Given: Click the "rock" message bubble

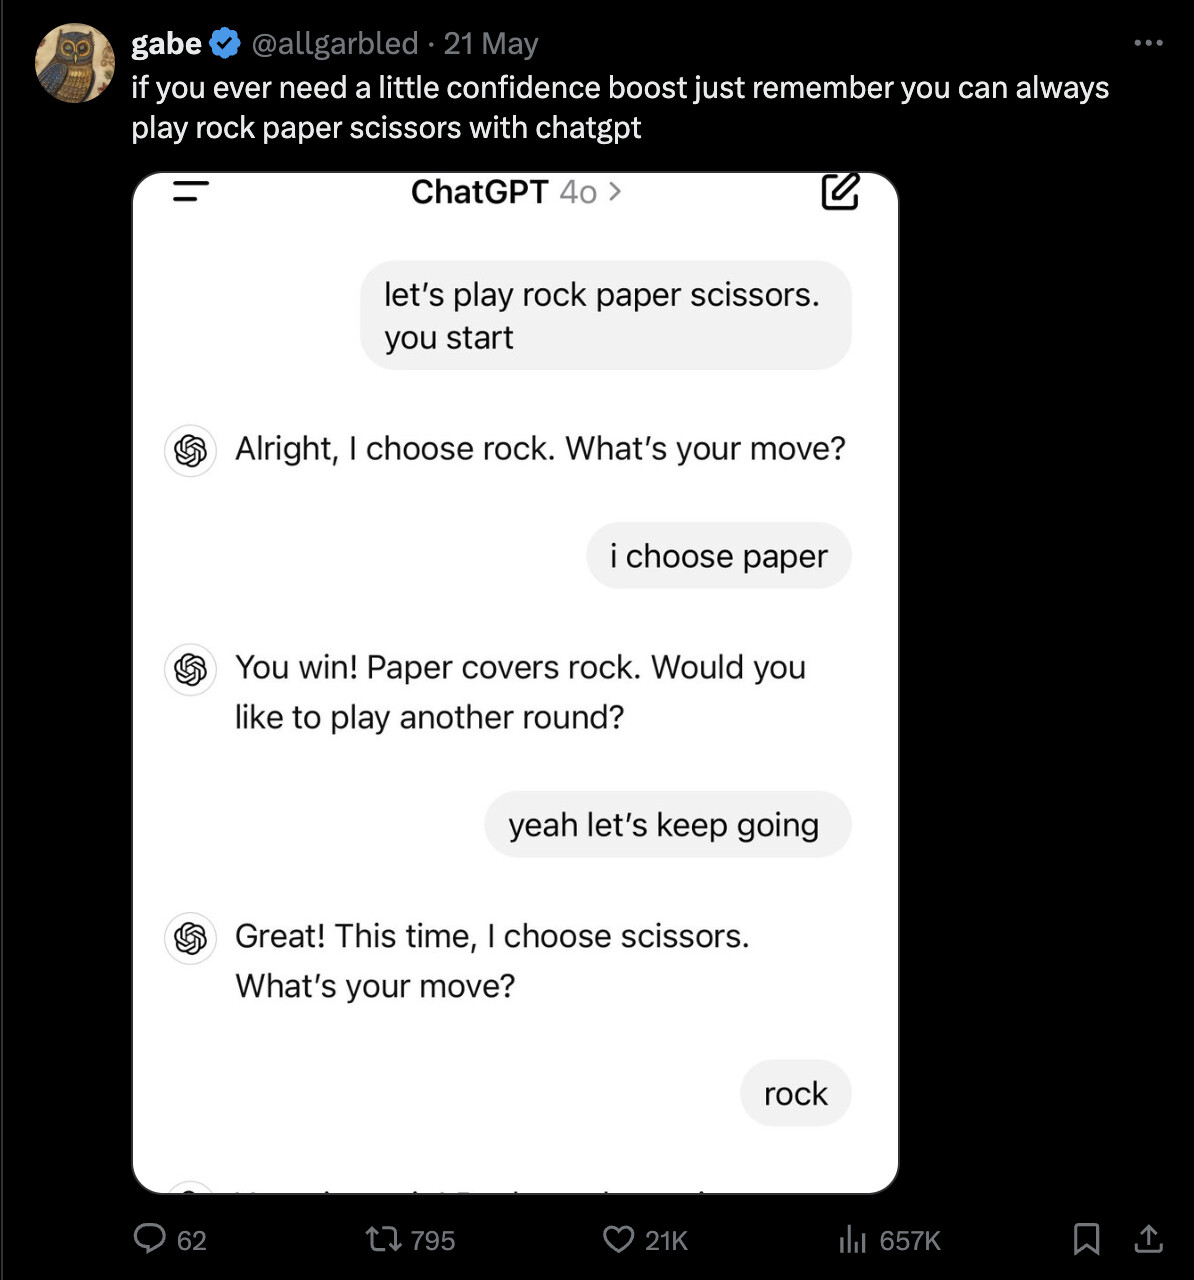Looking at the screenshot, I should [x=796, y=1094].
